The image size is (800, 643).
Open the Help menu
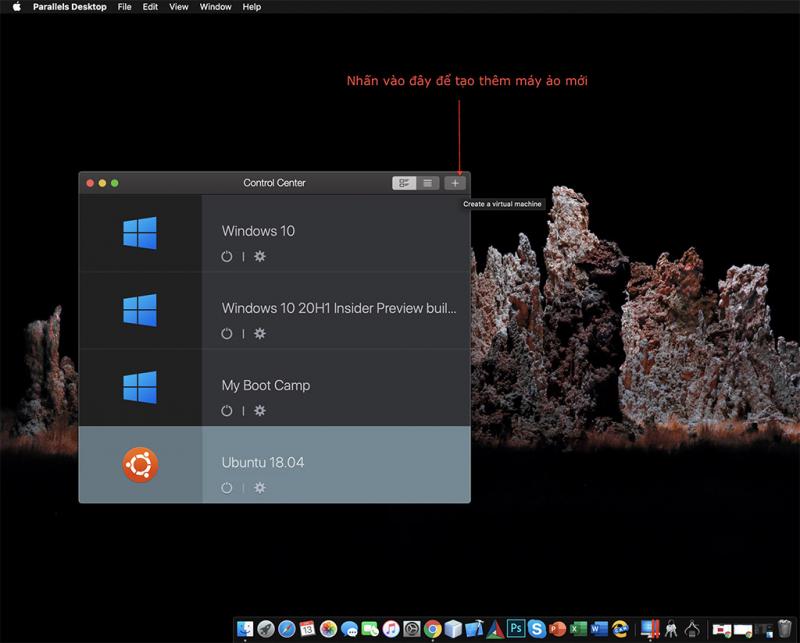tap(252, 7)
